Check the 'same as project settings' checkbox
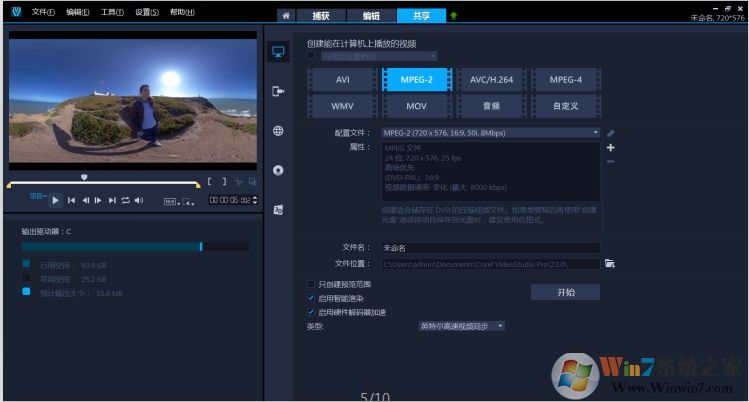 click(x=311, y=55)
